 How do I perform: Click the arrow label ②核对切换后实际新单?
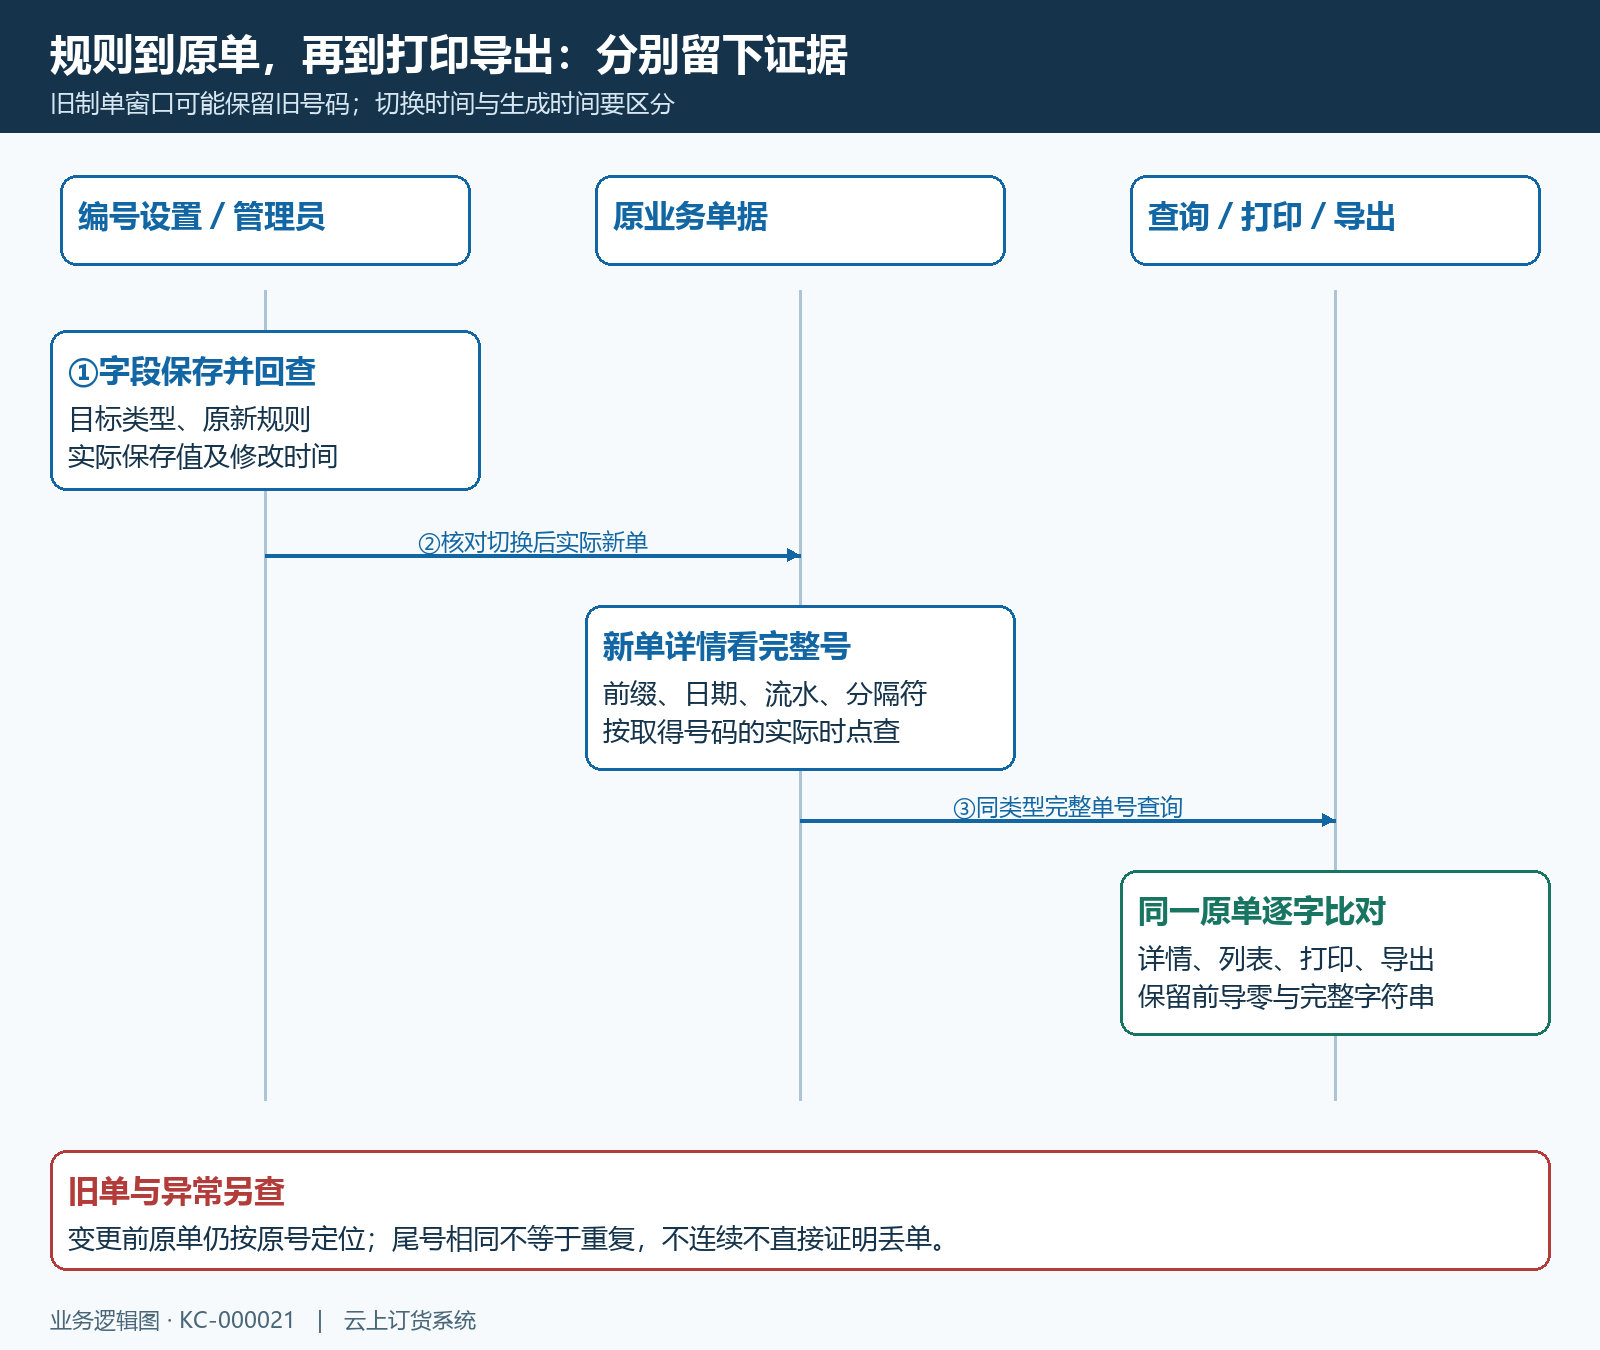point(533,542)
